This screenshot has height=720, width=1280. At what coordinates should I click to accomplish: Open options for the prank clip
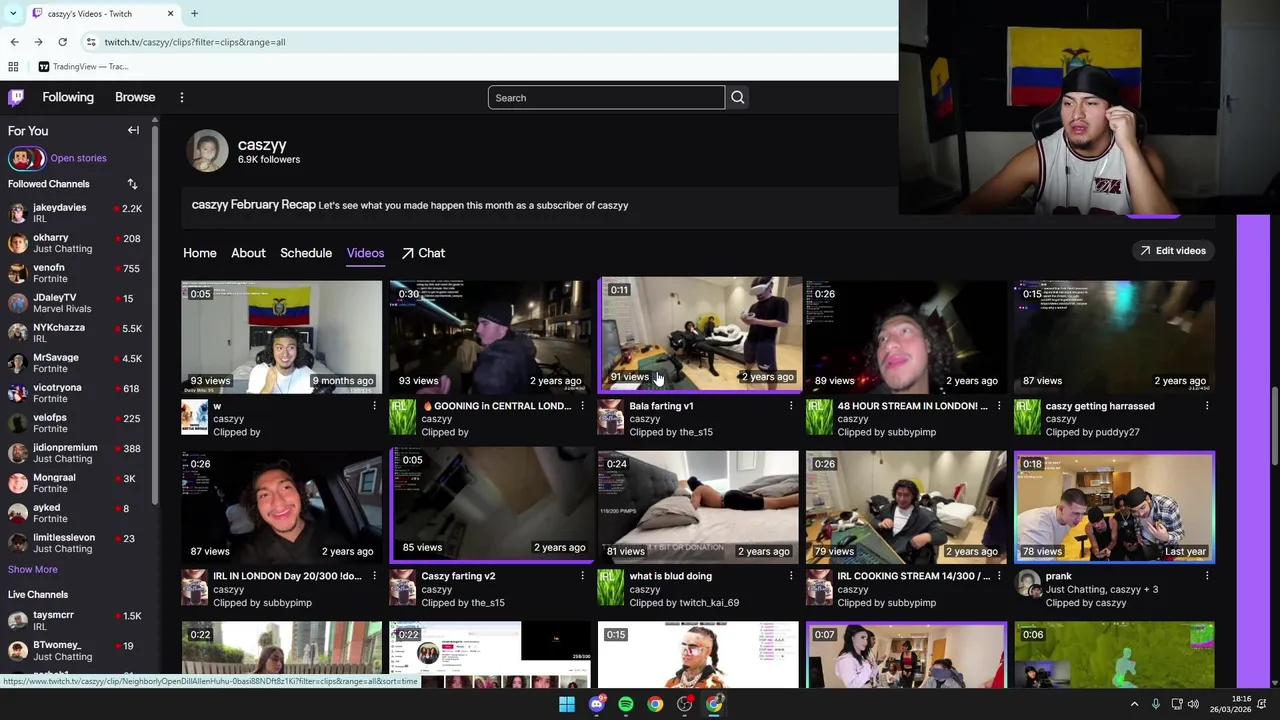coord(1206,576)
